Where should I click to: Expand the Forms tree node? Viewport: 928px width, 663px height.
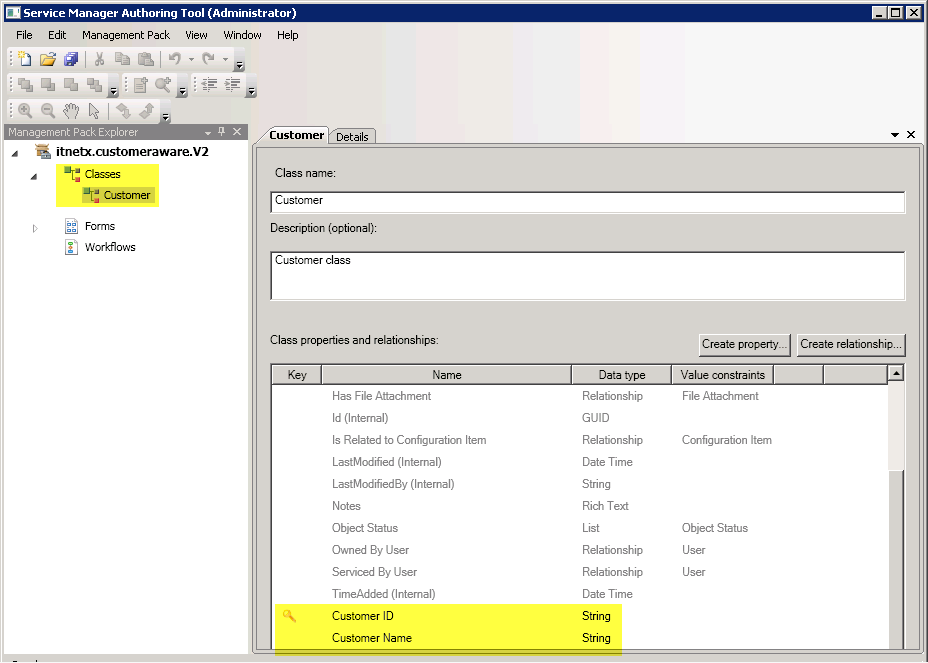(x=35, y=228)
